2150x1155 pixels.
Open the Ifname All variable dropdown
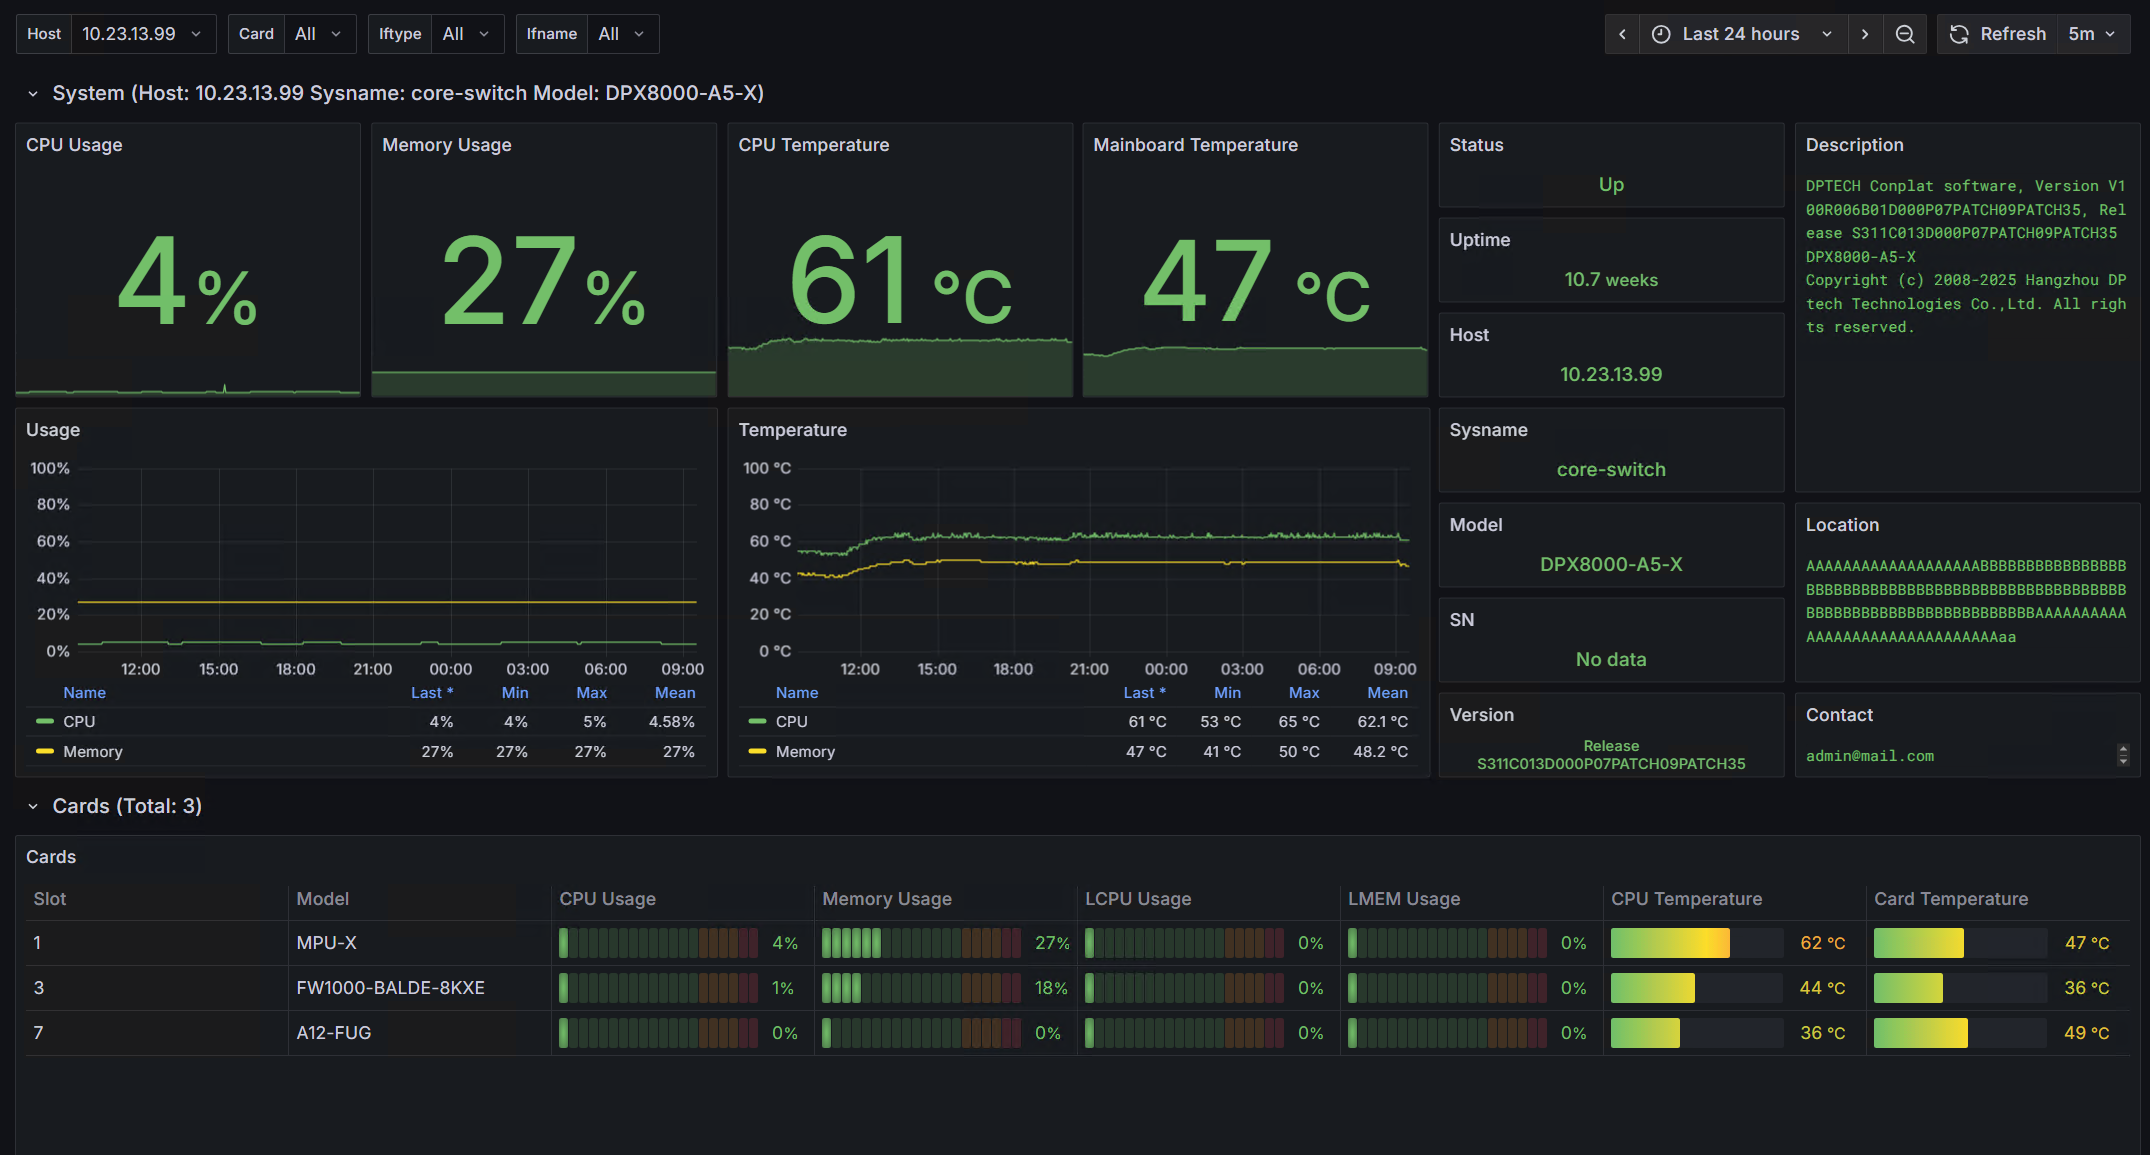[621, 34]
